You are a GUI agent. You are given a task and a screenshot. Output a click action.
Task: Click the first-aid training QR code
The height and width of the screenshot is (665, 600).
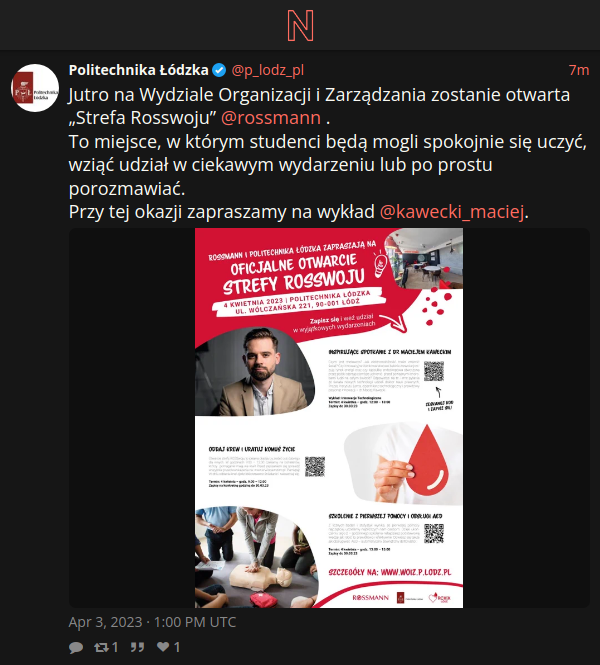(x=434, y=534)
